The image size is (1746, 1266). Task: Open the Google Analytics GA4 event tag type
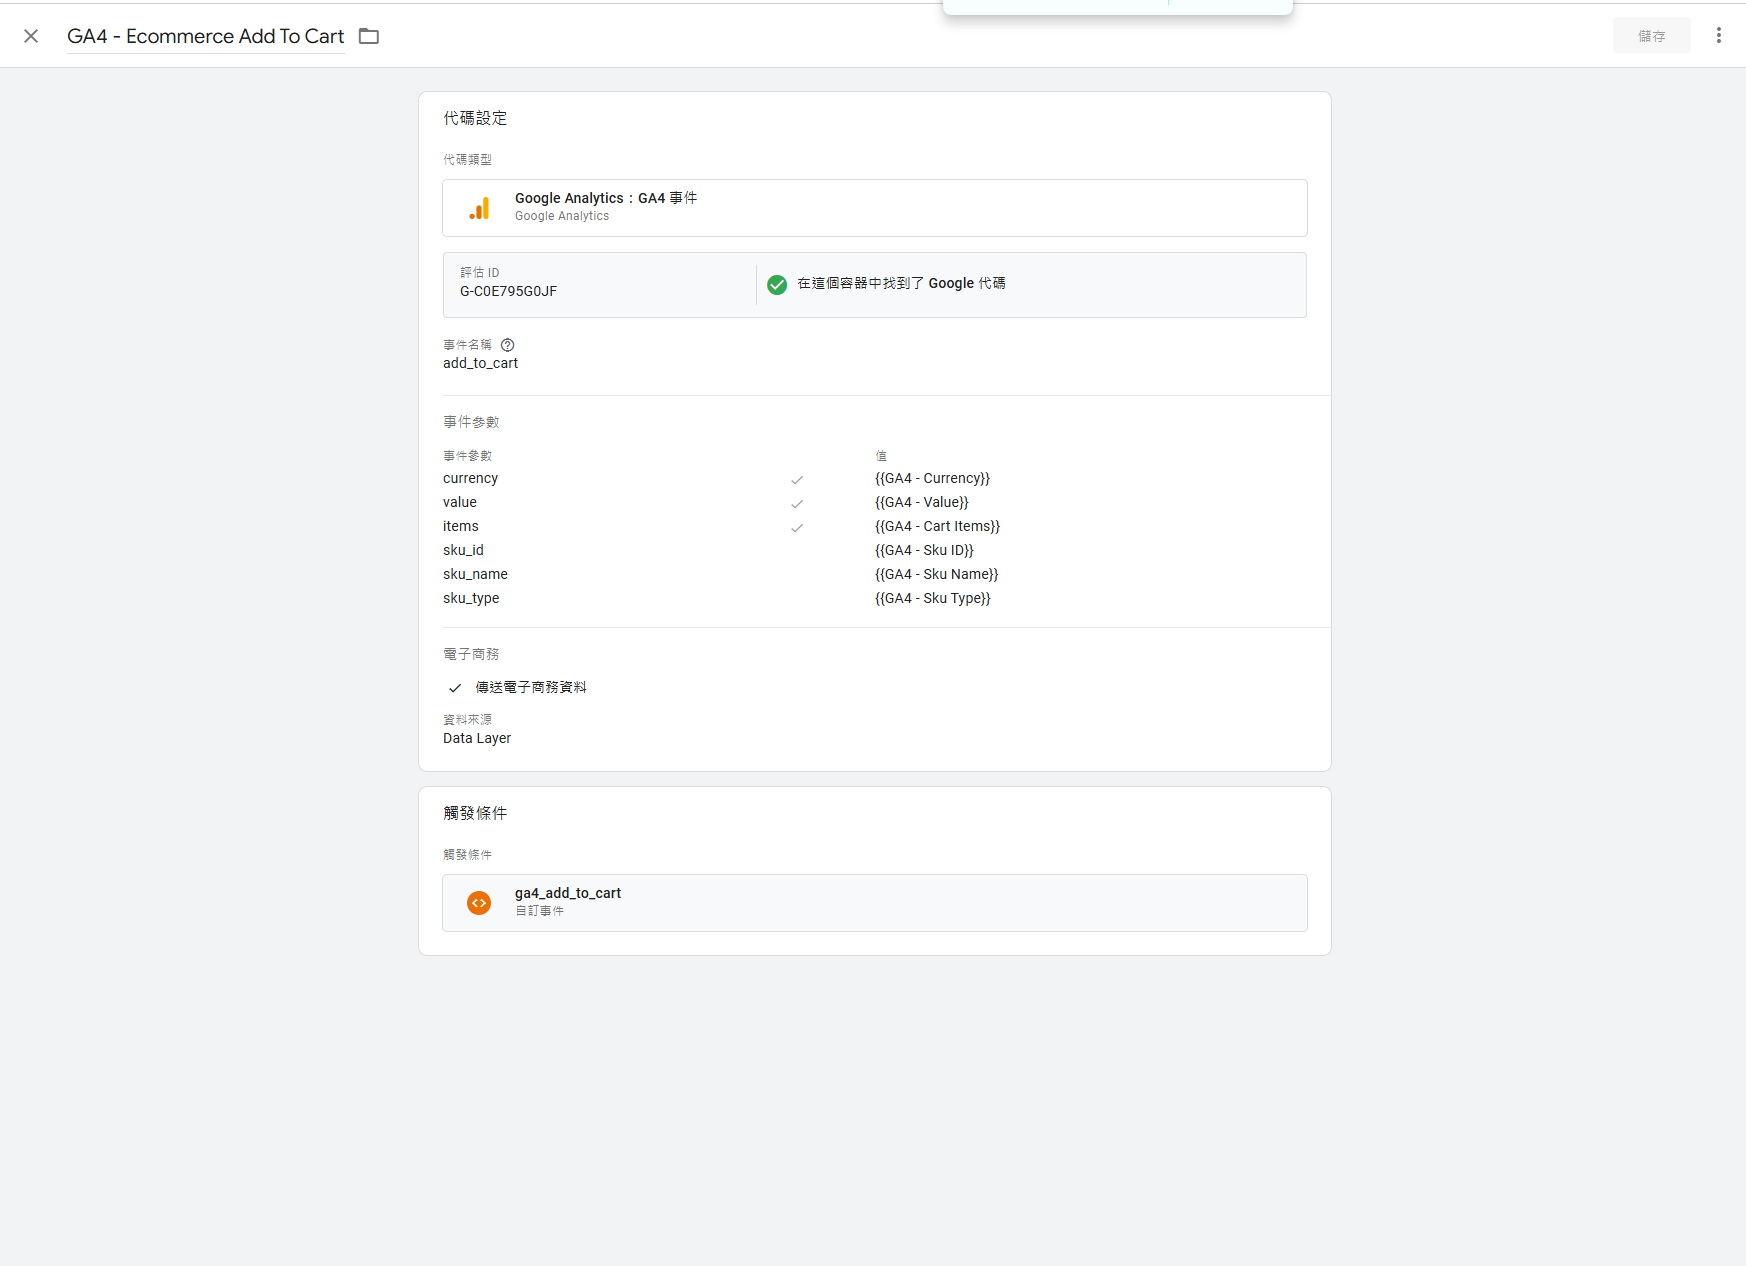pyautogui.click(x=874, y=208)
